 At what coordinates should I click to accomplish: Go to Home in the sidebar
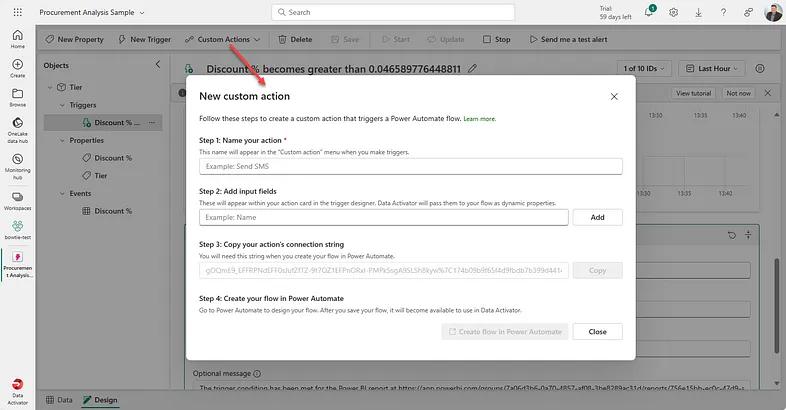pyautogui.click(x=18, y=39)
